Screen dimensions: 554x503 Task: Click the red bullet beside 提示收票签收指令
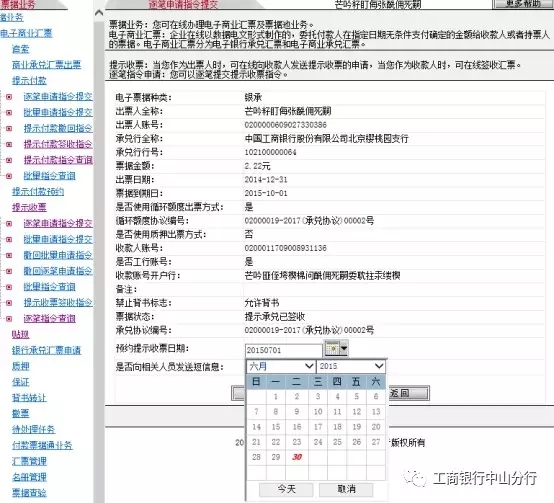(9, 303)
